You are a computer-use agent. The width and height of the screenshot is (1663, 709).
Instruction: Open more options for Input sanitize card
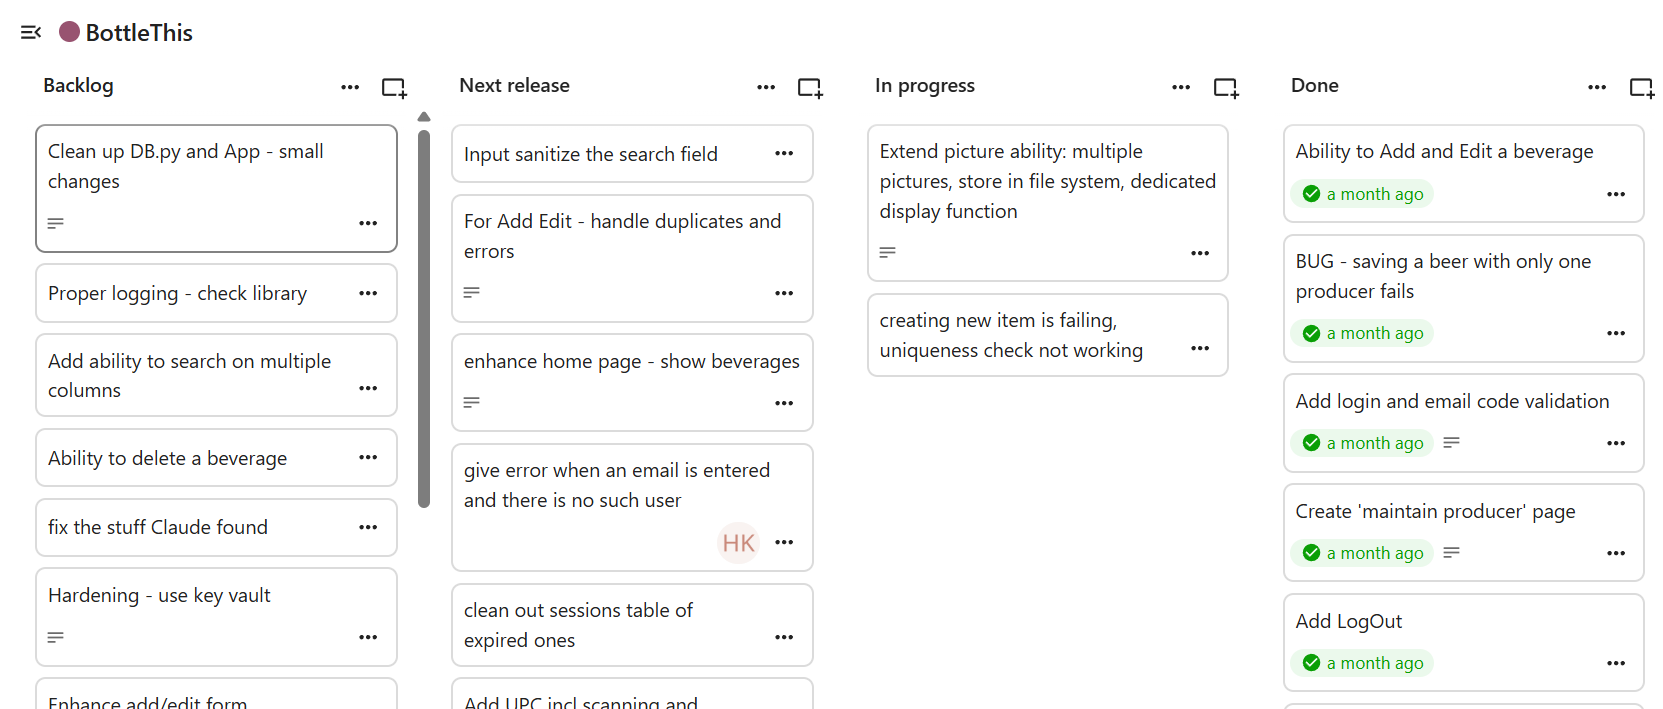click(x=784, y=153)
